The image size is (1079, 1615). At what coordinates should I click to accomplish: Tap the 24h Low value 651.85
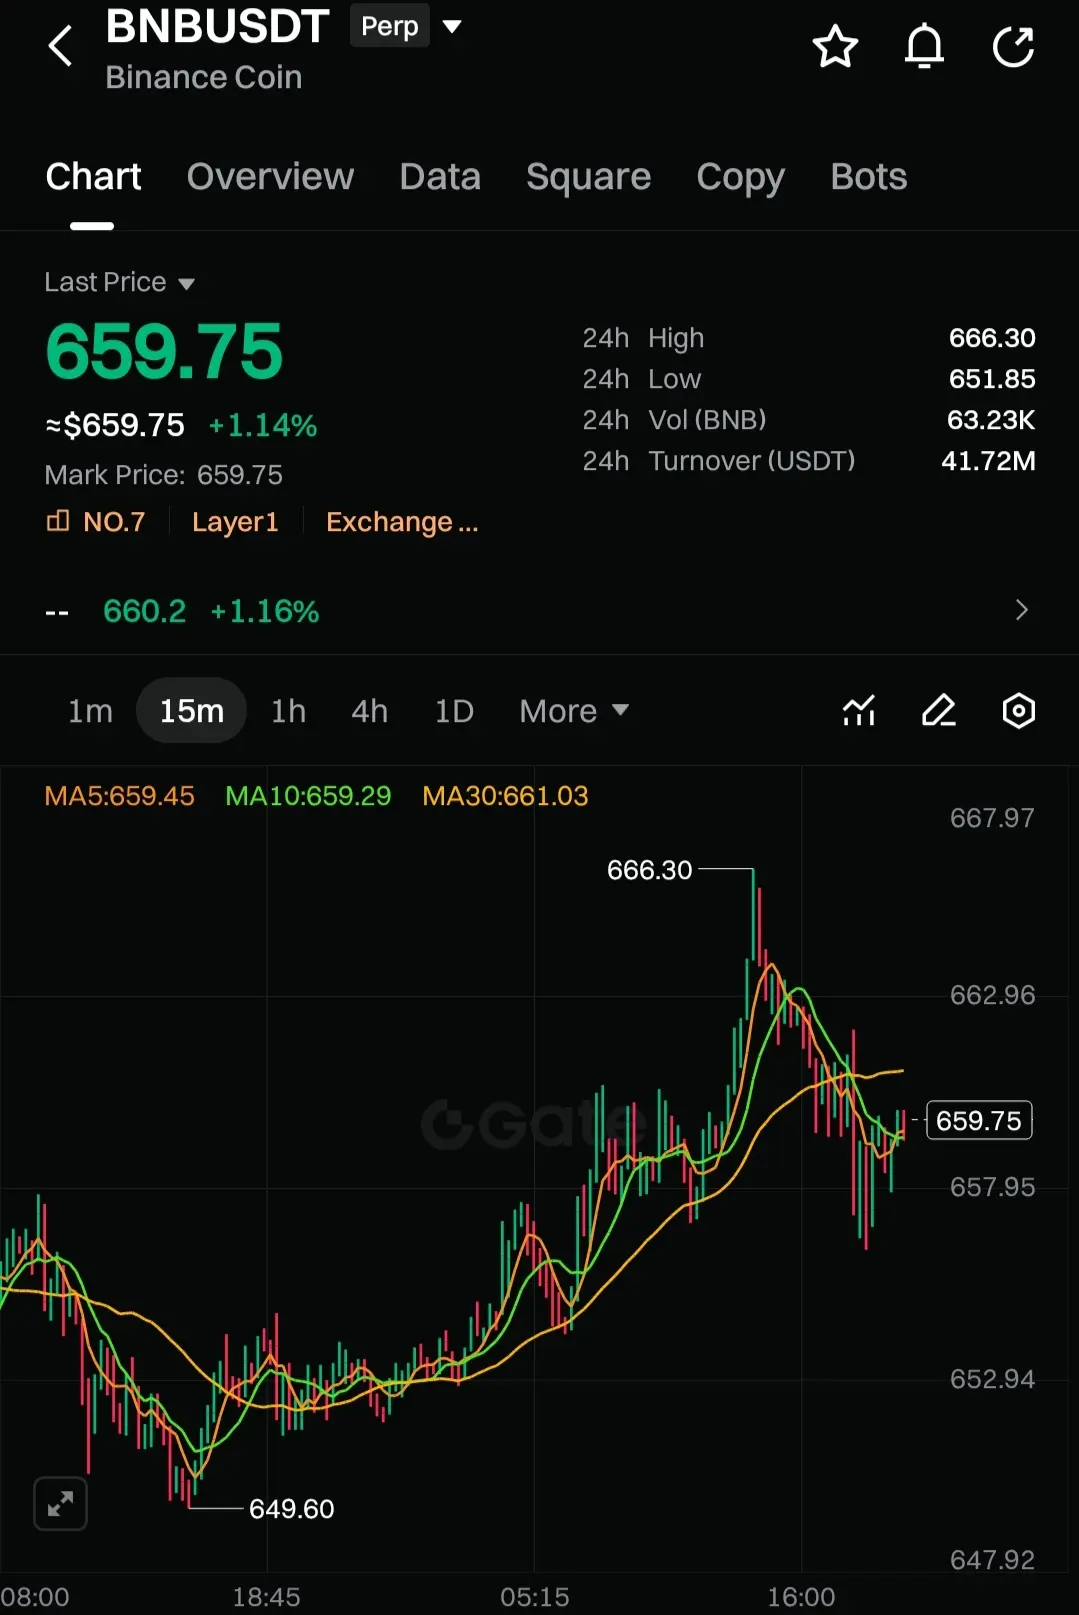(992, 379)
